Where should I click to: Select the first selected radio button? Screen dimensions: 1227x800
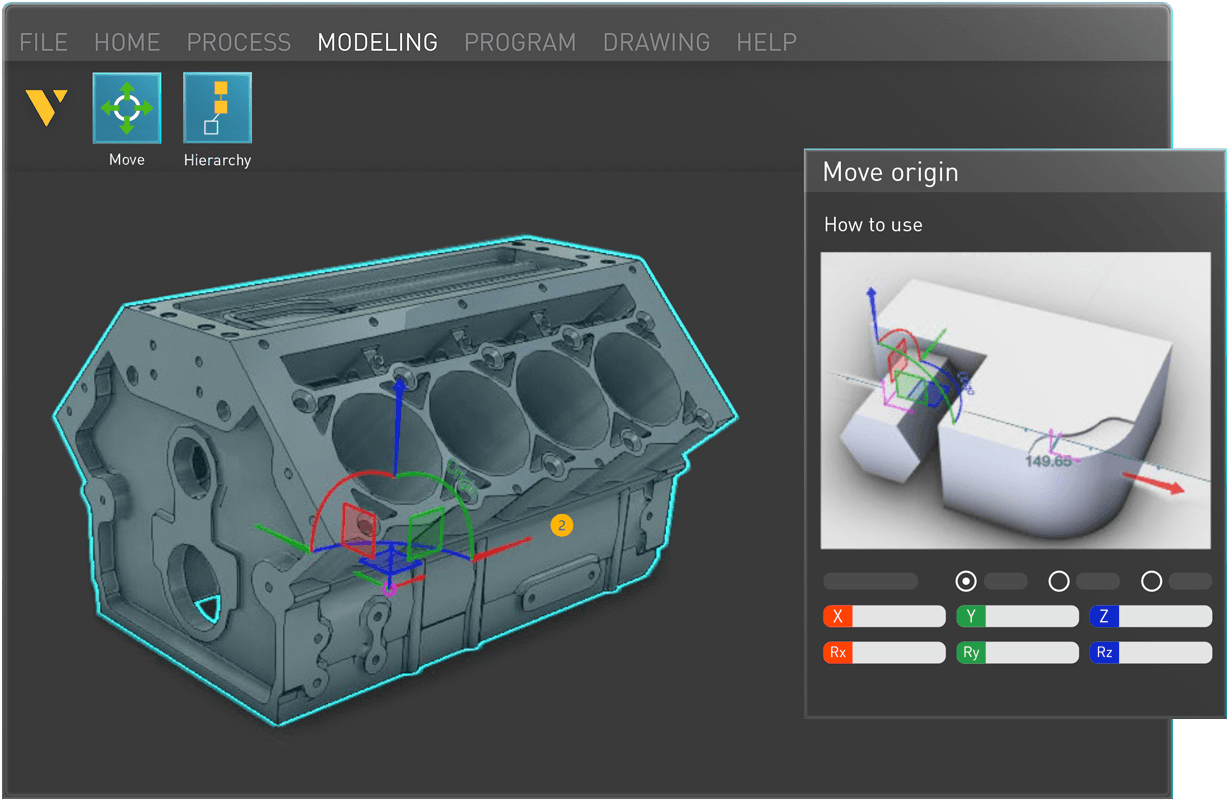(966, 581)
